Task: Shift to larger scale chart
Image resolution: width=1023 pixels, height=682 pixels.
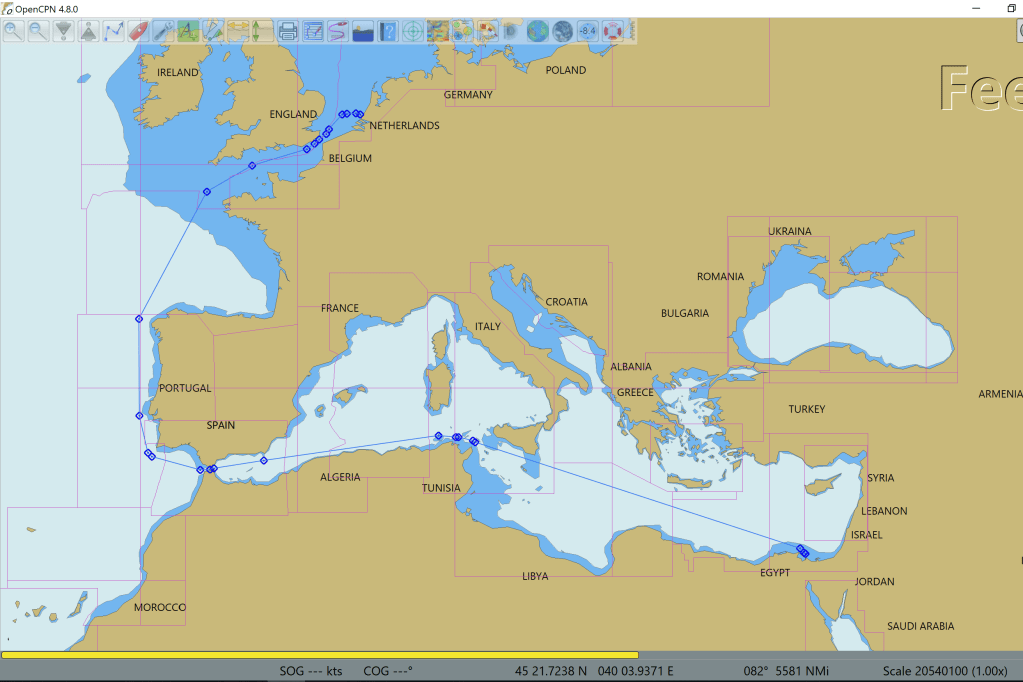Action: point(63,31)
